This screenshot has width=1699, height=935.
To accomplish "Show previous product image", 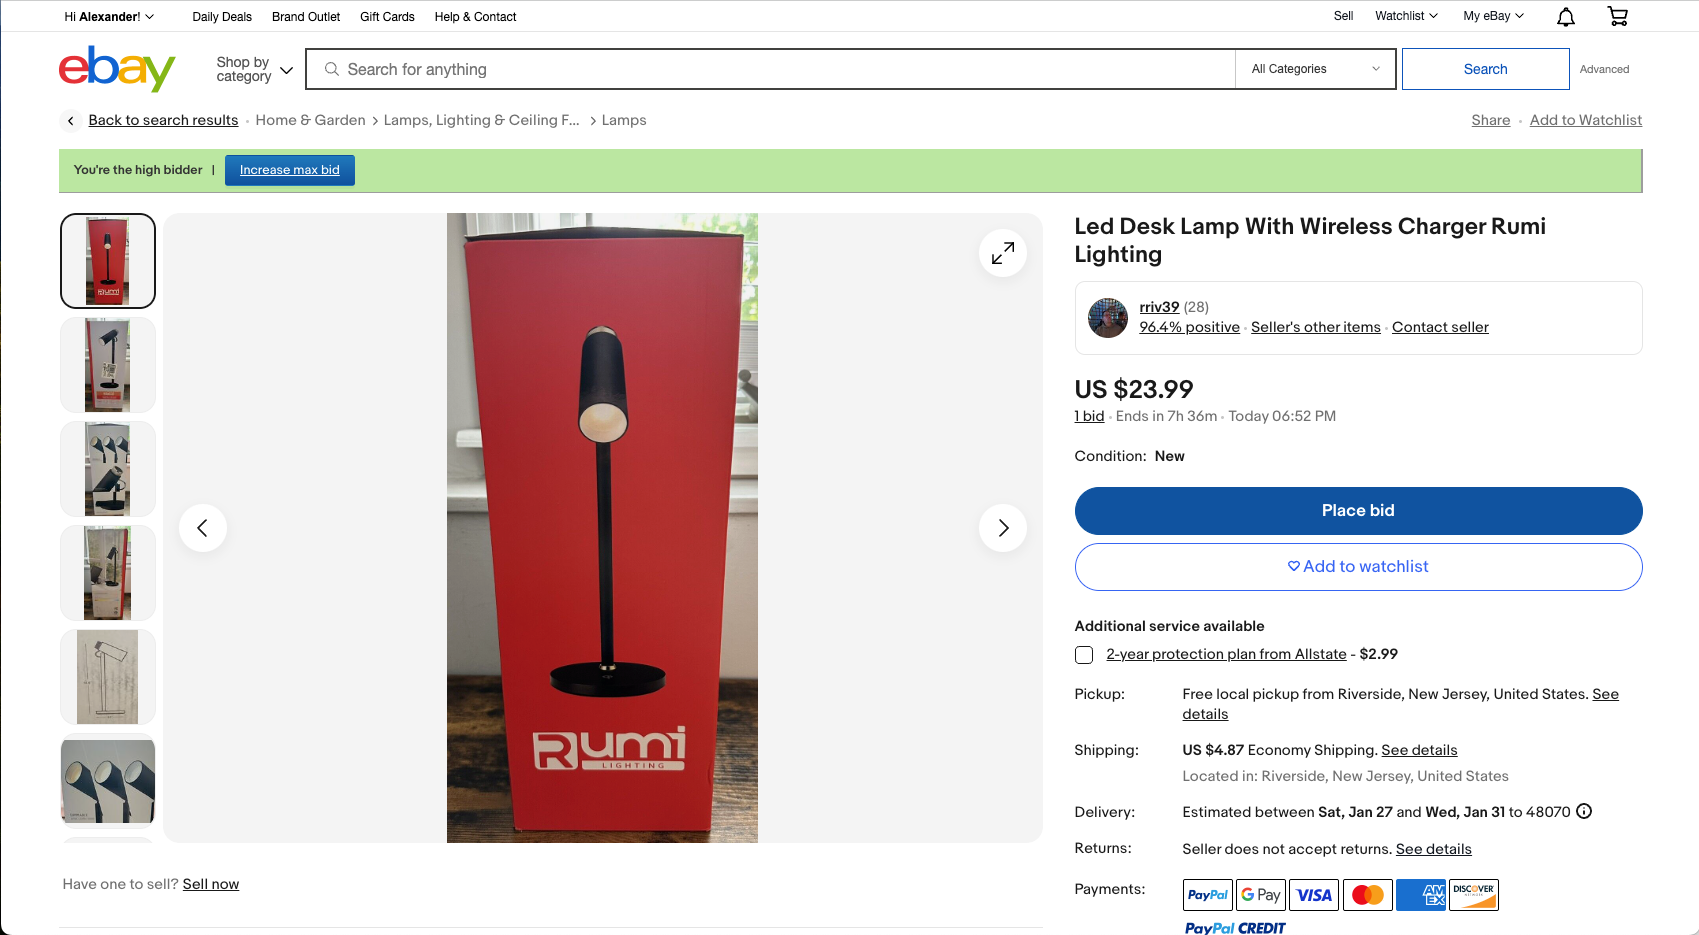I will point(203,528).
